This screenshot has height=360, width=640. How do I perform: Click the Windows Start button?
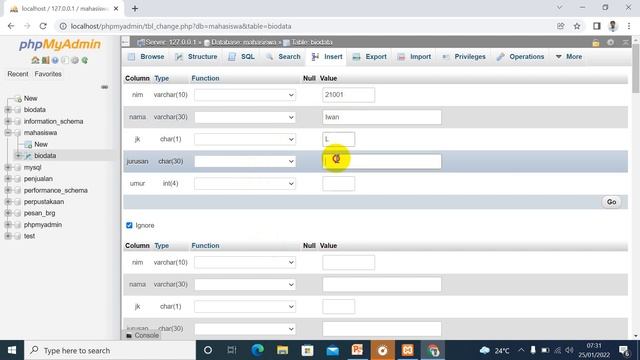click(12, 350)
